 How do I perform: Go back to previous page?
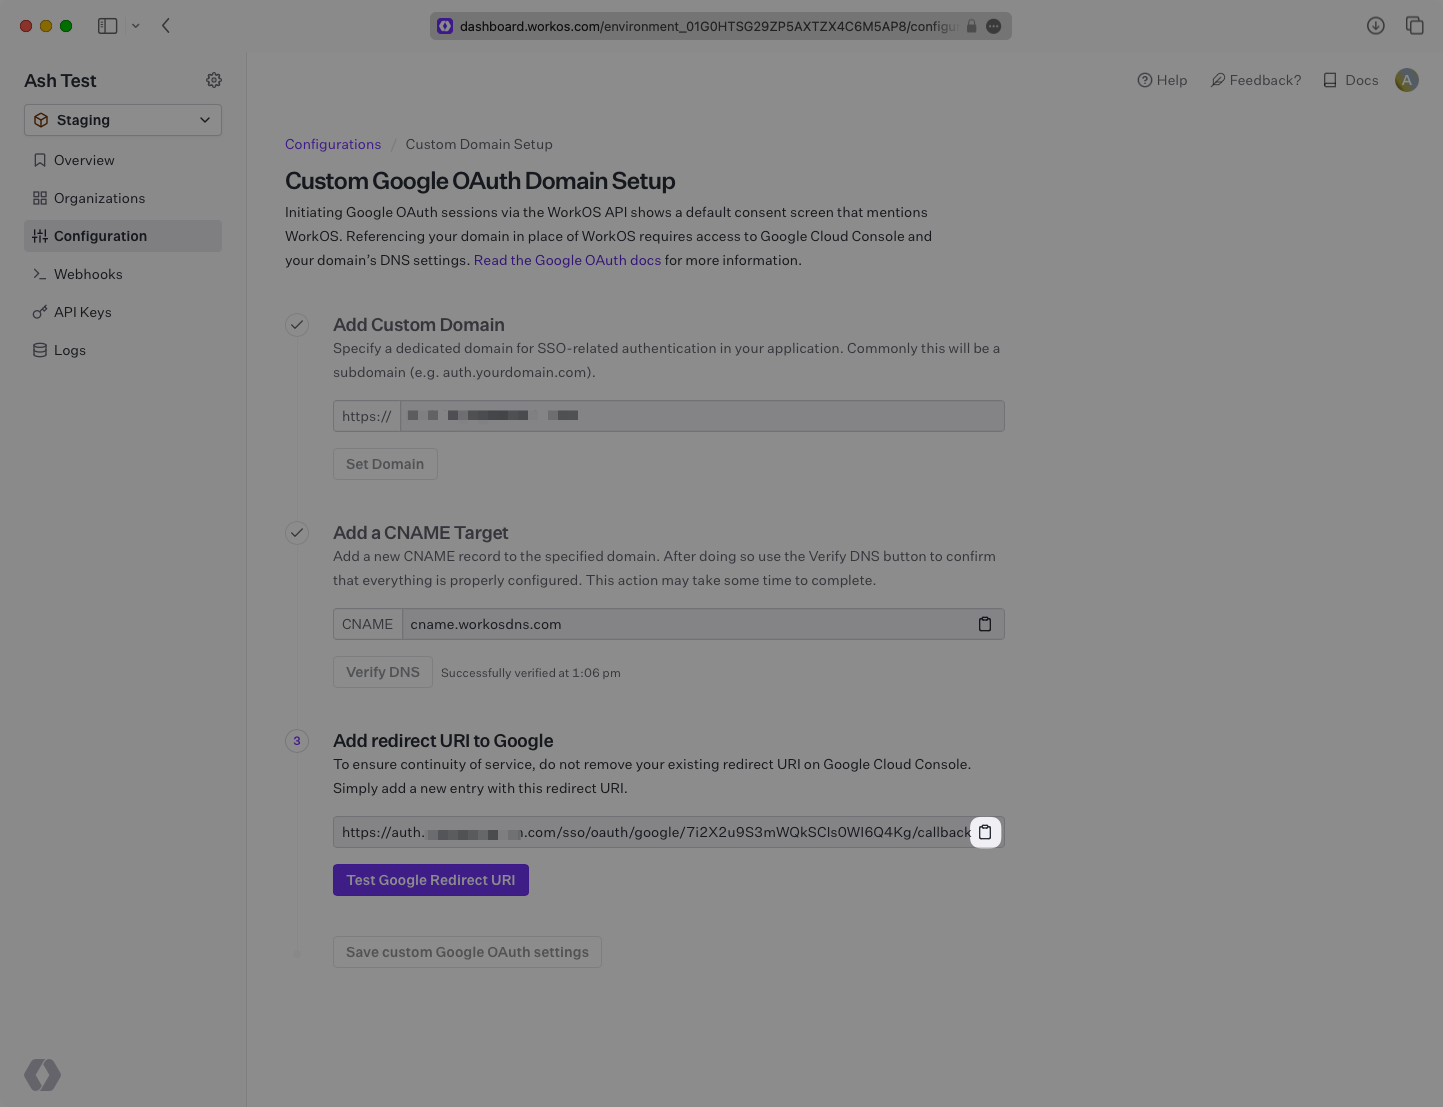coord(166,26)
